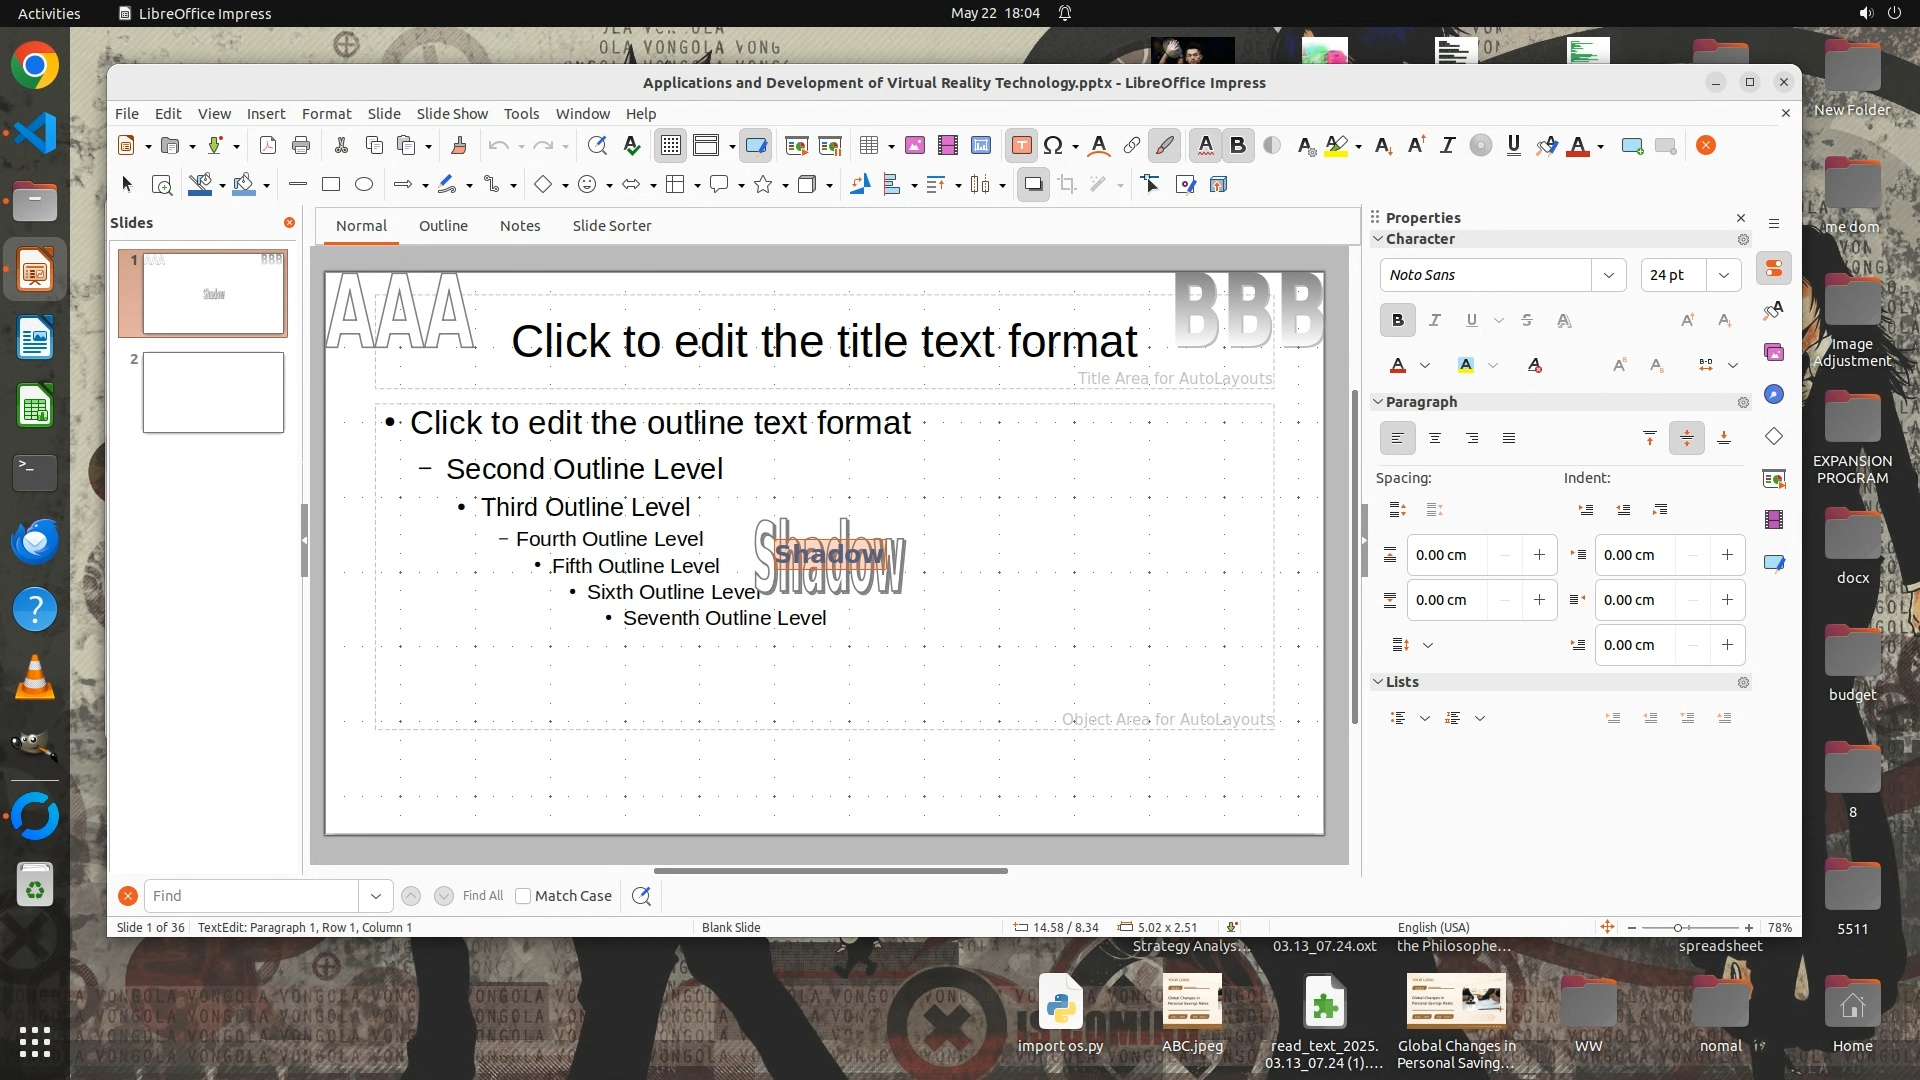Open the Slide Show menu
Viewport: 1920px width, 1080px height.
click(452, 114)
